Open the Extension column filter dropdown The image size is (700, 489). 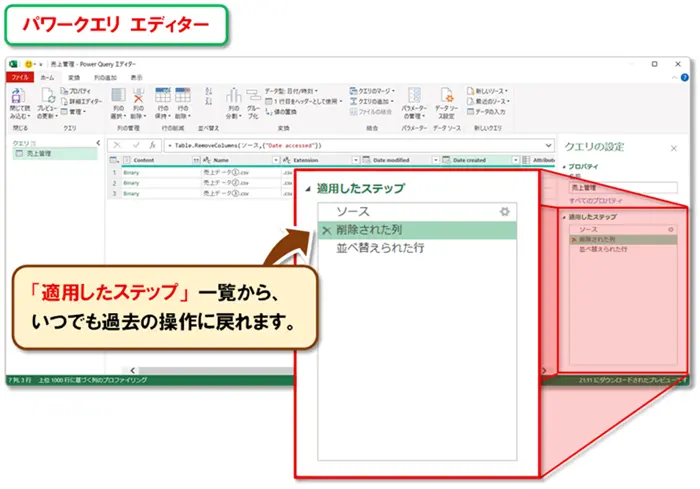356,160
